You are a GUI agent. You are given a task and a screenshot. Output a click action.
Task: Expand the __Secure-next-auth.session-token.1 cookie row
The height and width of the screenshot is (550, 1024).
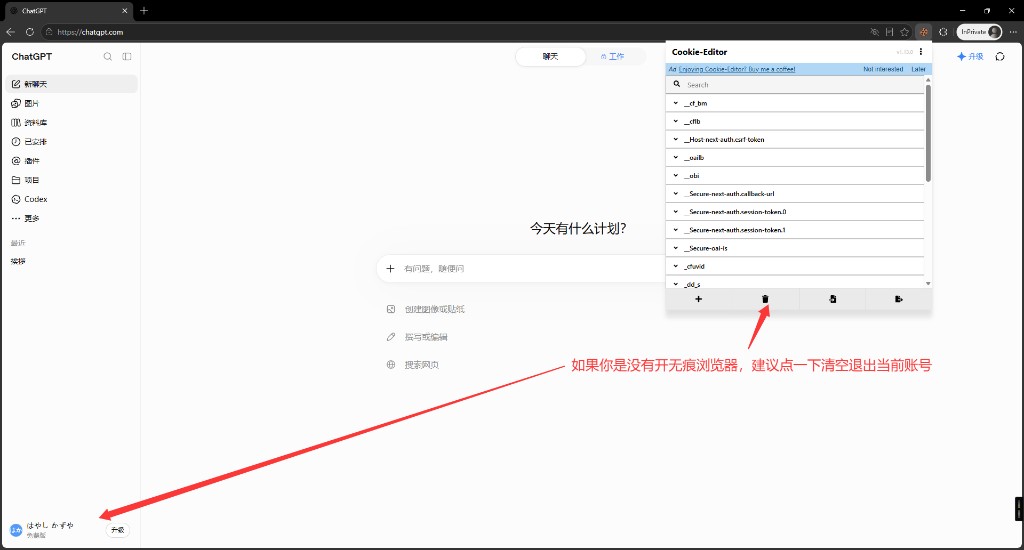coord(795,230)
